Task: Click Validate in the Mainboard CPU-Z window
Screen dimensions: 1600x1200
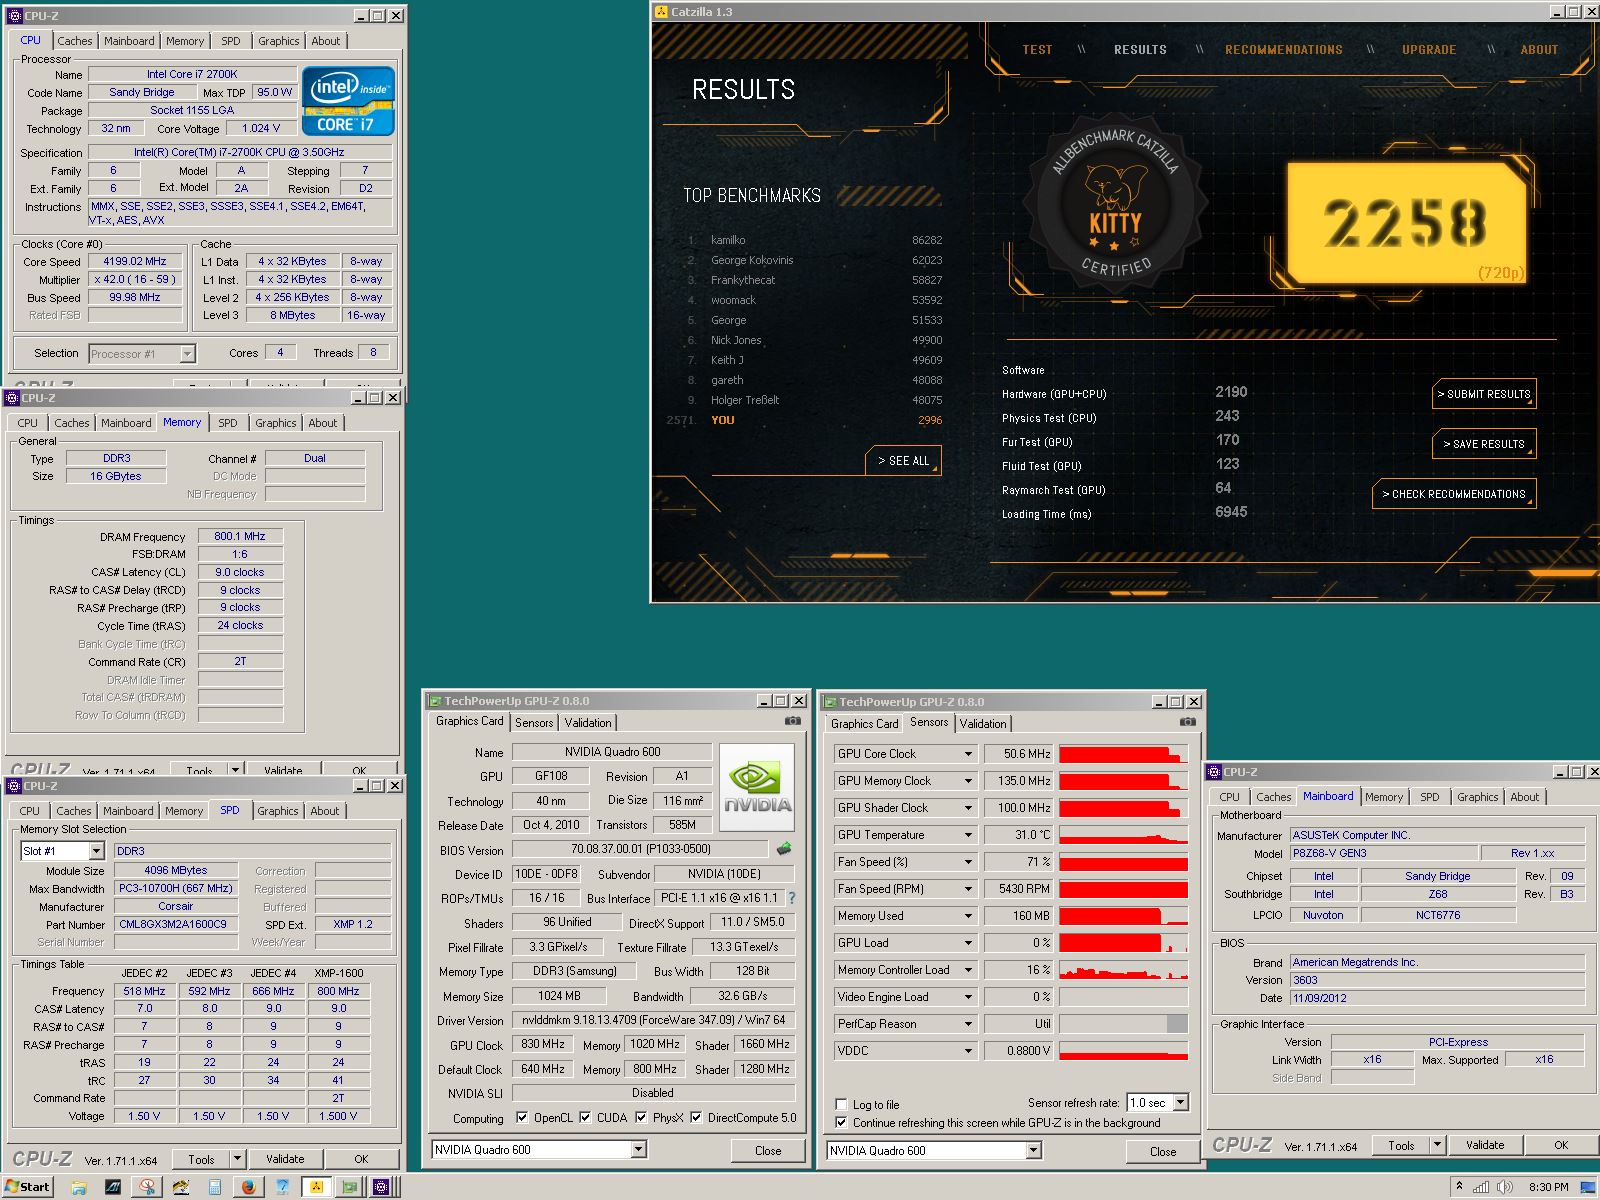Action: click(x=1485, y=1145)
